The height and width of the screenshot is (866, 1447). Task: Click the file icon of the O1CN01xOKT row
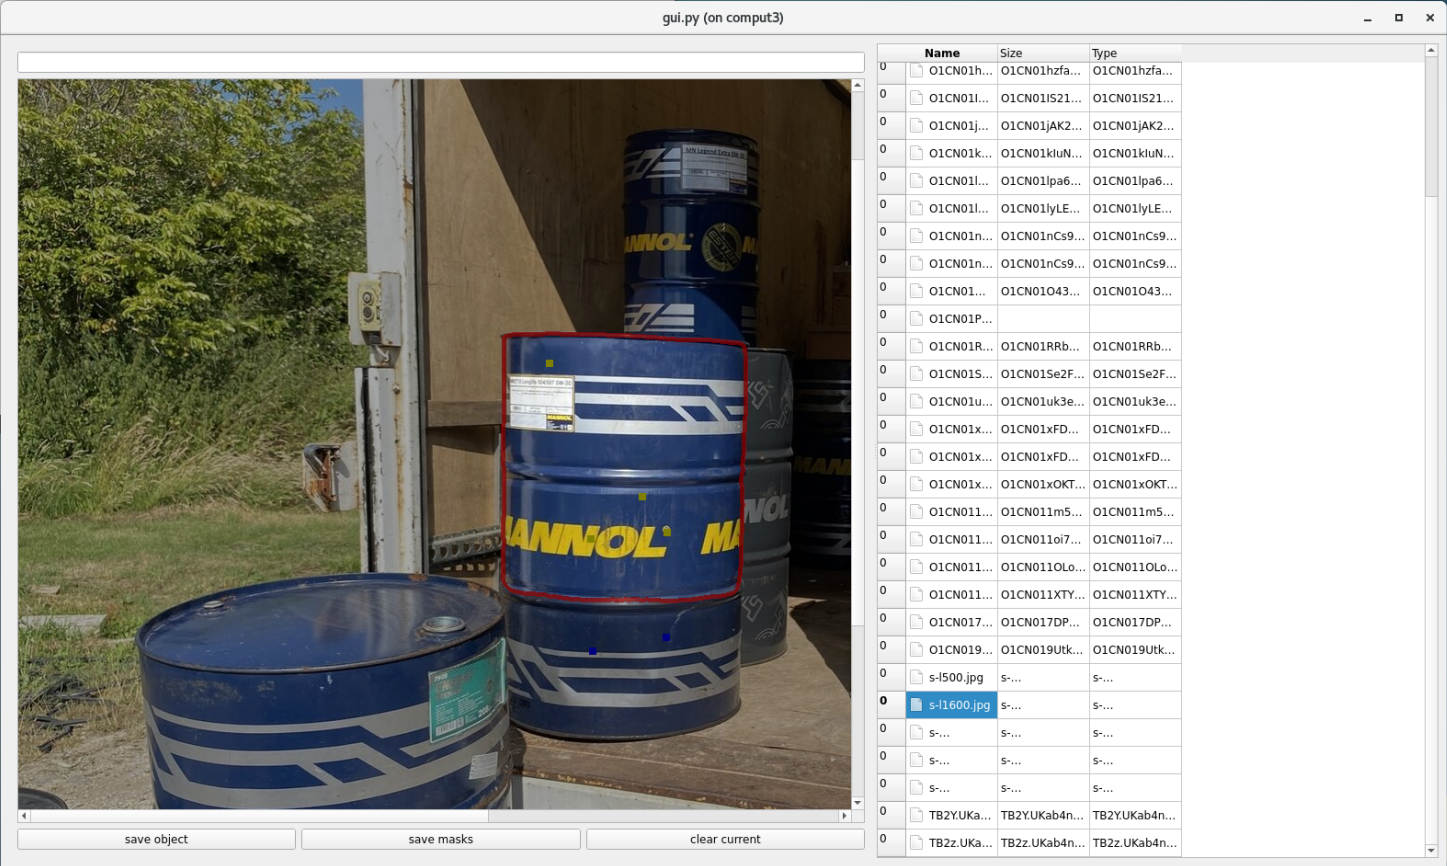click(x=916, y=485)
